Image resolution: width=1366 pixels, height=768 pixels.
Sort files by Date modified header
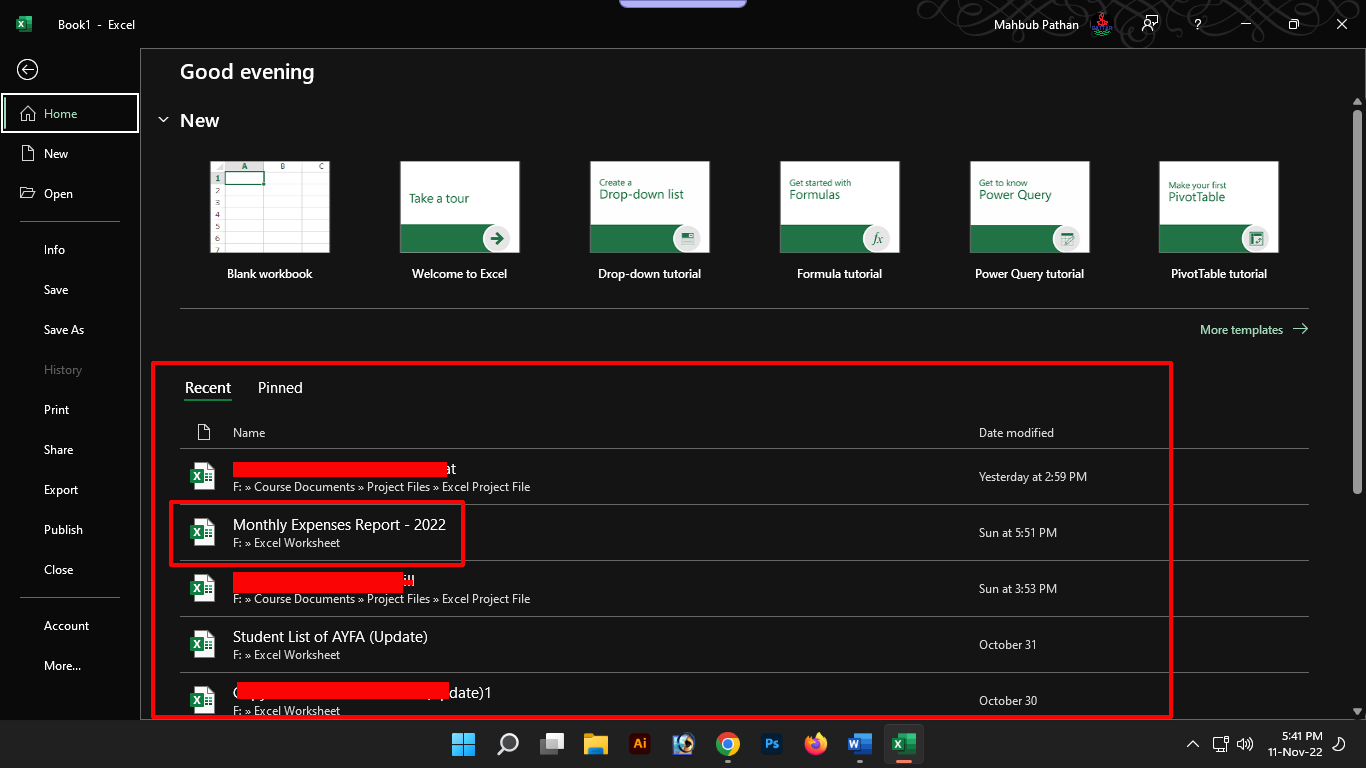click(1016, 433)
